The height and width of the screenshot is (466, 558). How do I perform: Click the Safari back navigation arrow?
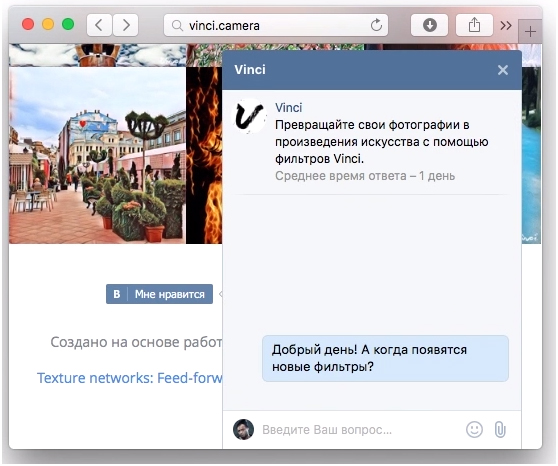pyautogui.click(x=99, y=25)
